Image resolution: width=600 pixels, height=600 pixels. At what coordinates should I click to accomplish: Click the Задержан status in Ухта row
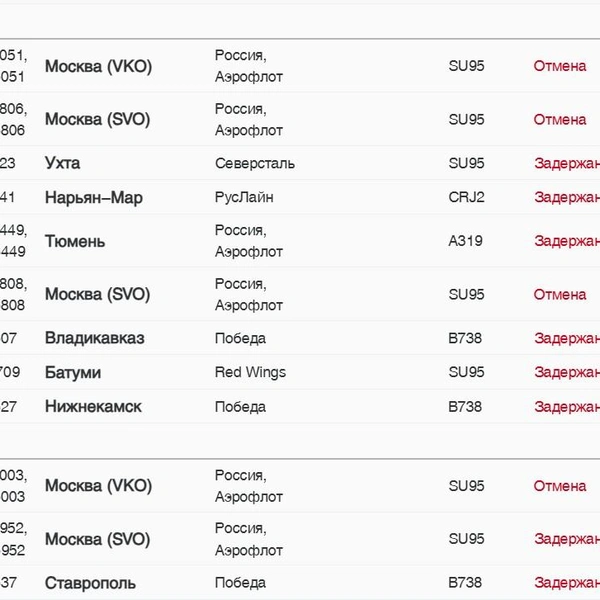point(567,163)
